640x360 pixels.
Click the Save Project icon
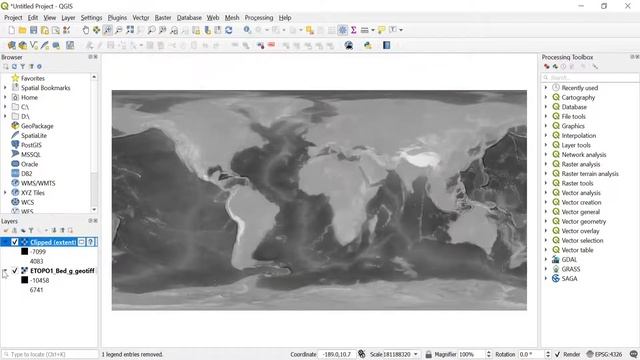(x=33, y=30)
